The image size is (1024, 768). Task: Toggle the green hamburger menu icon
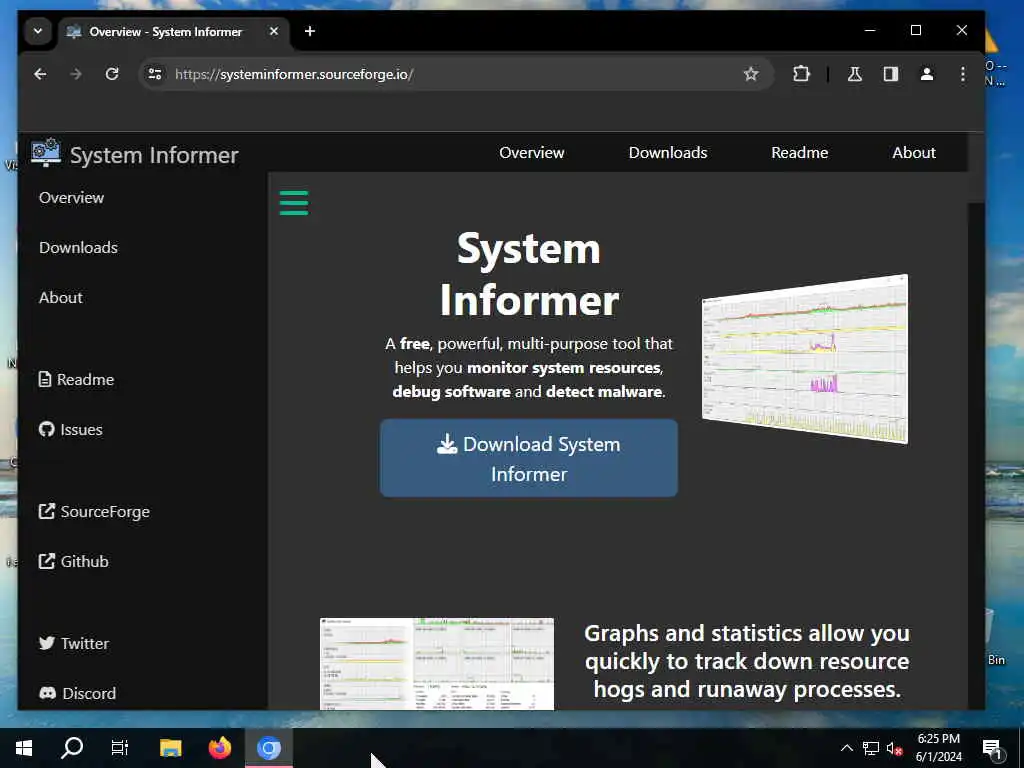coord(294,202)
